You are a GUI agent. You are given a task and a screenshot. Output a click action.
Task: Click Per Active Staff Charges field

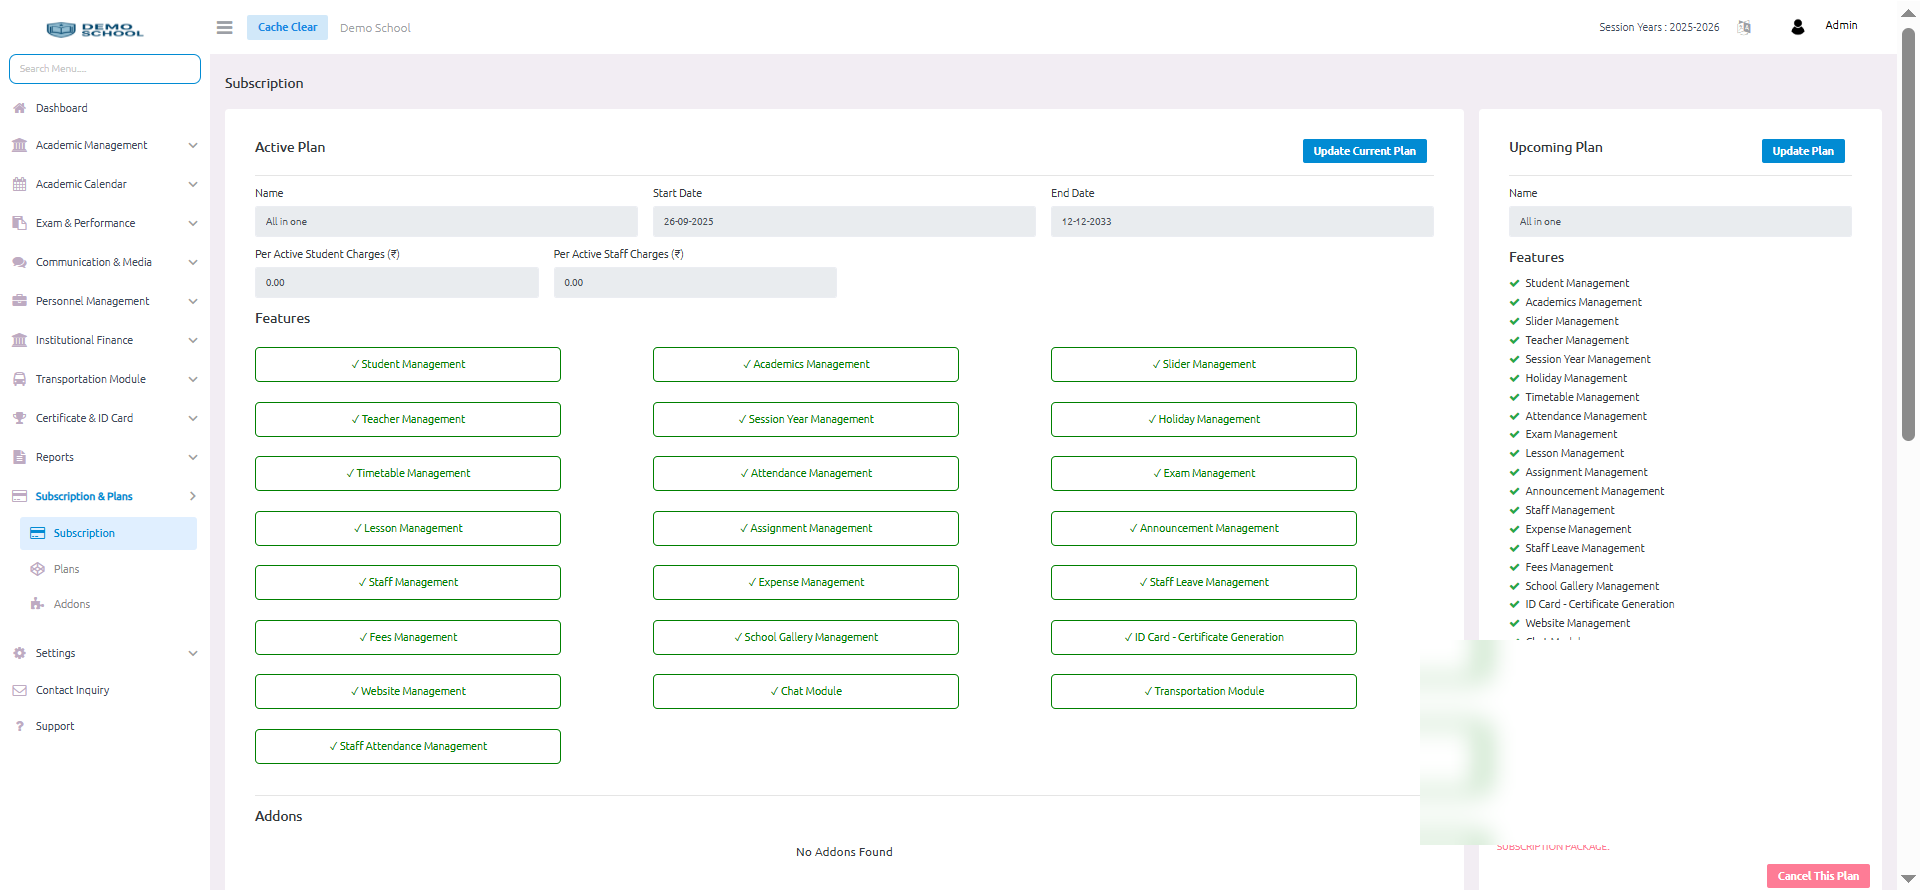(695, 283)
